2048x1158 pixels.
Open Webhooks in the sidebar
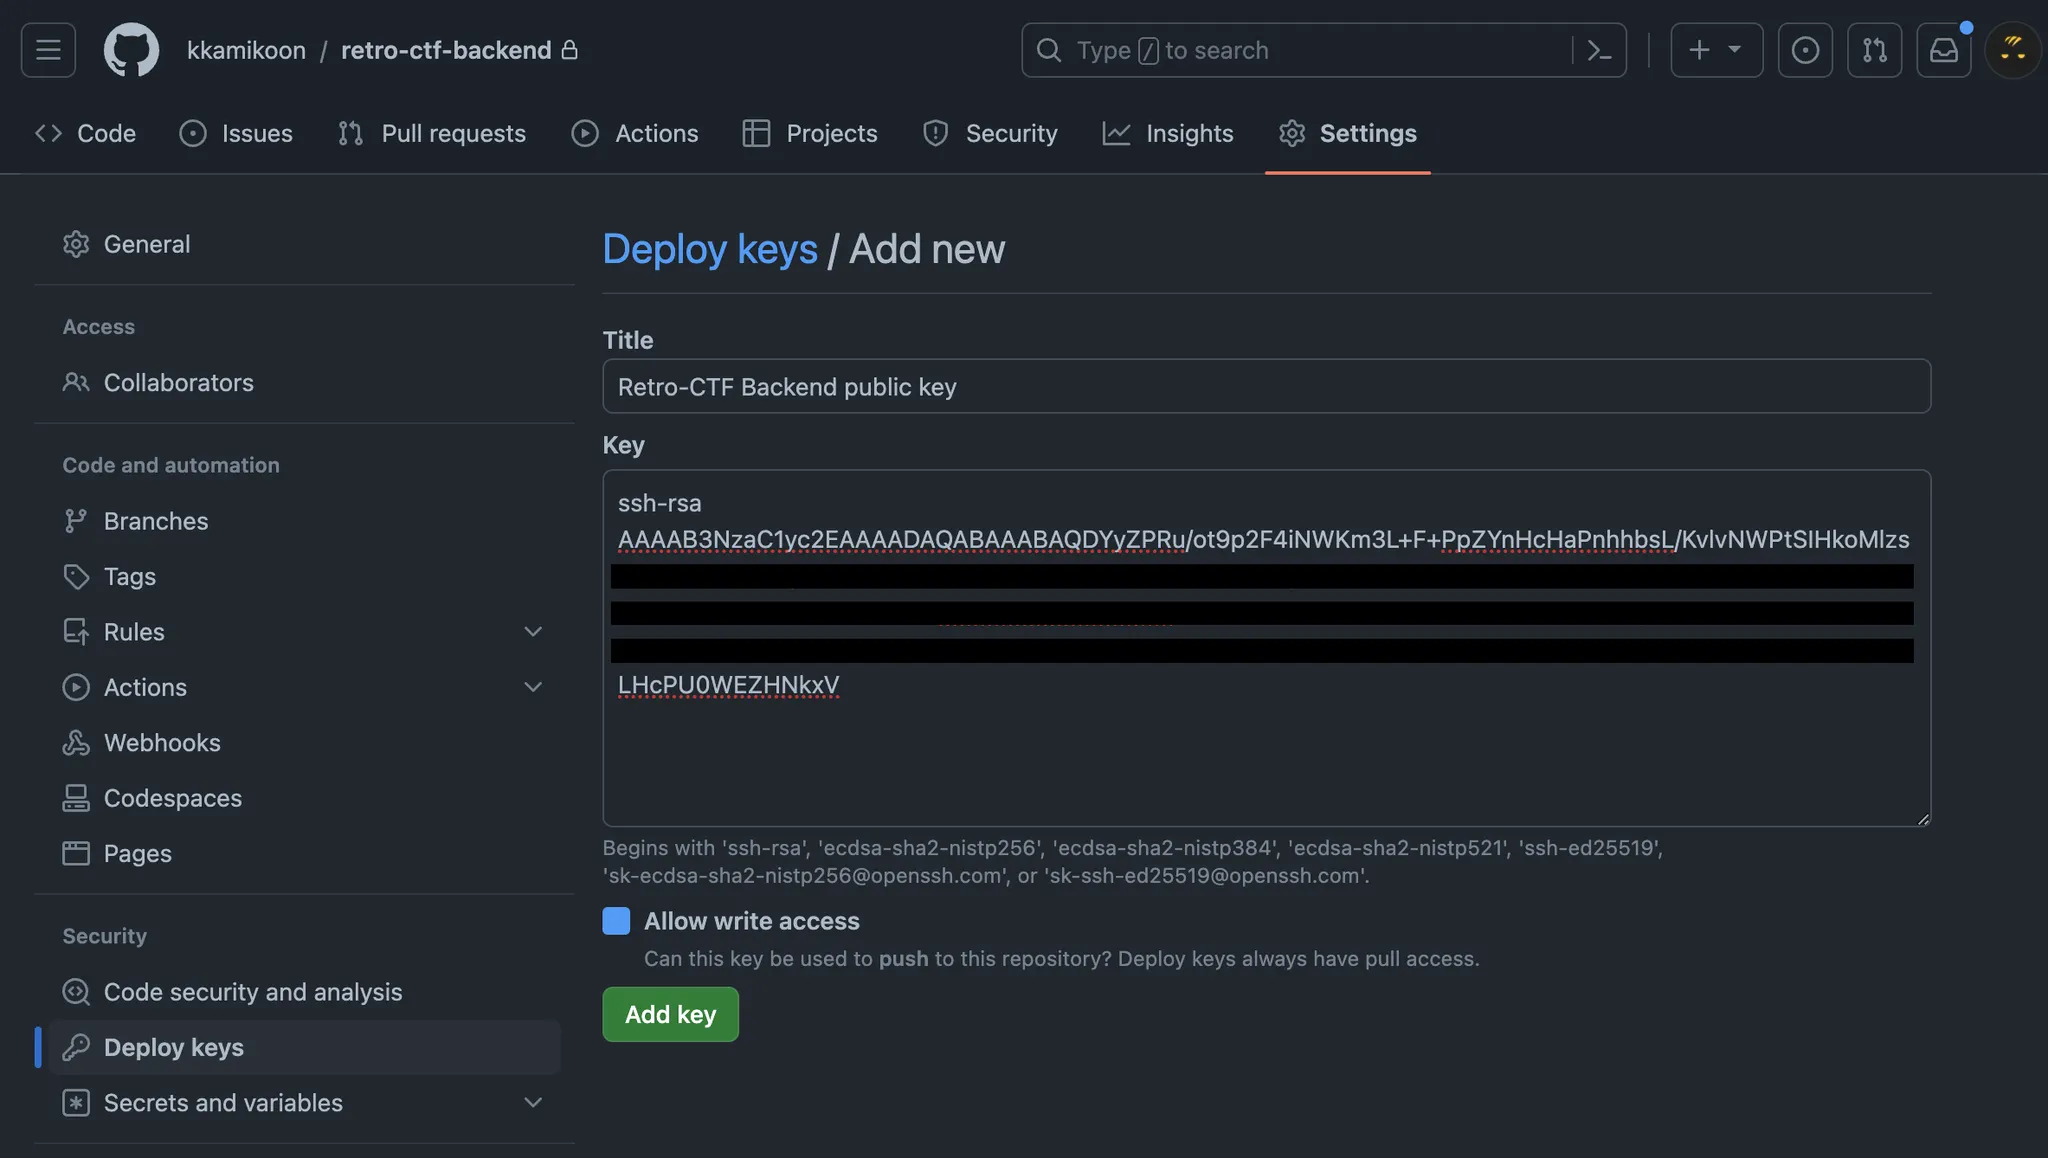162,742
